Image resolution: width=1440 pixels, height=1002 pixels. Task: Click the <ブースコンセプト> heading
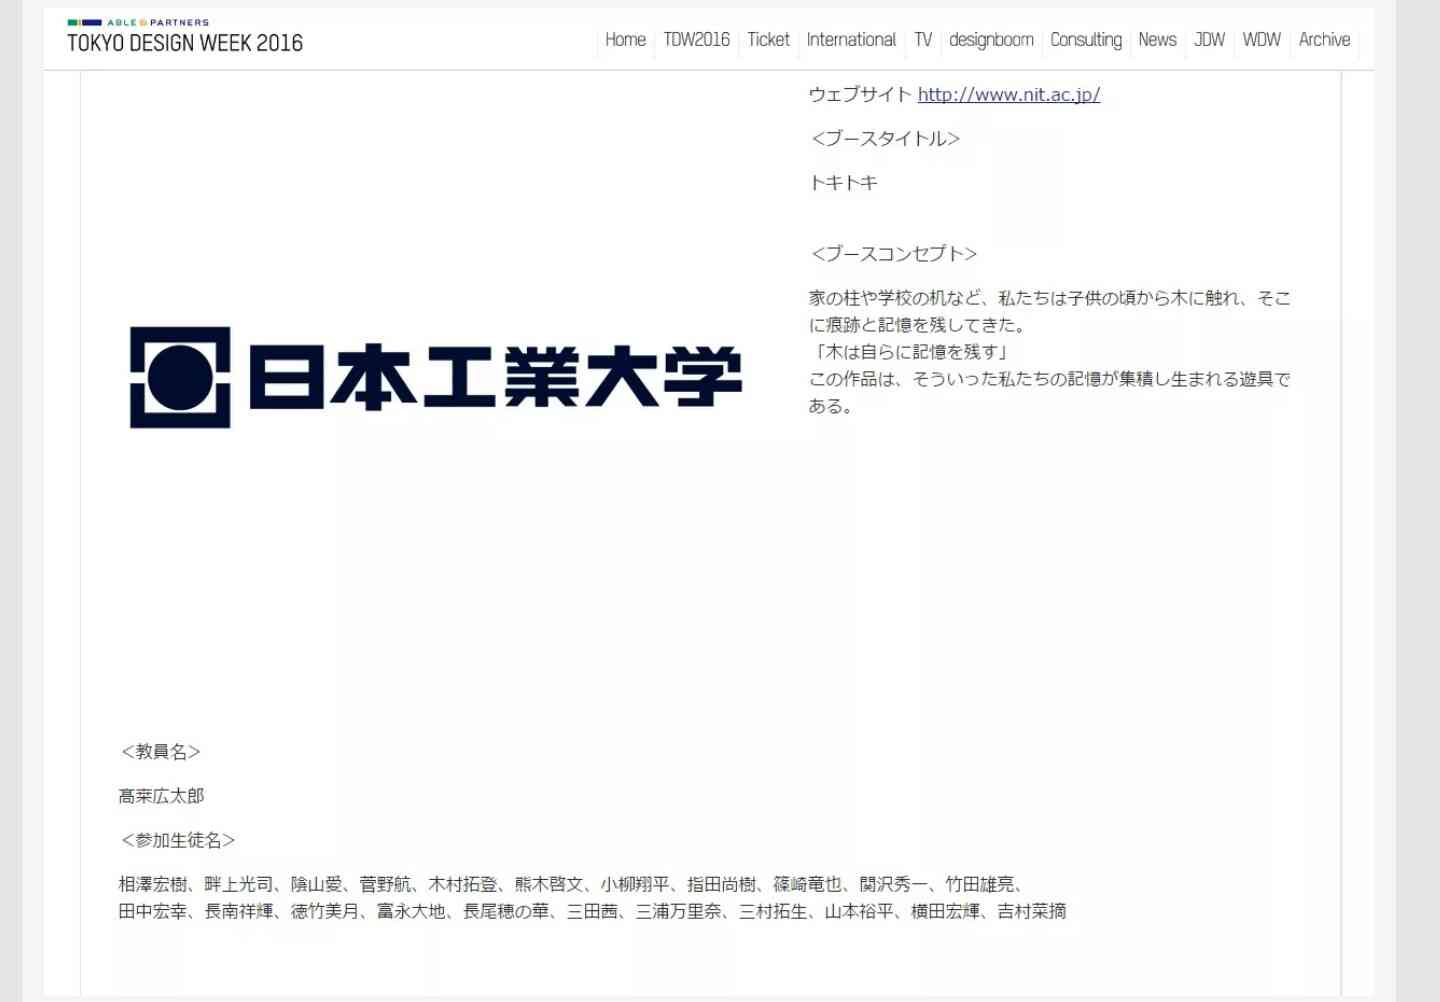(x=894, y=254)
